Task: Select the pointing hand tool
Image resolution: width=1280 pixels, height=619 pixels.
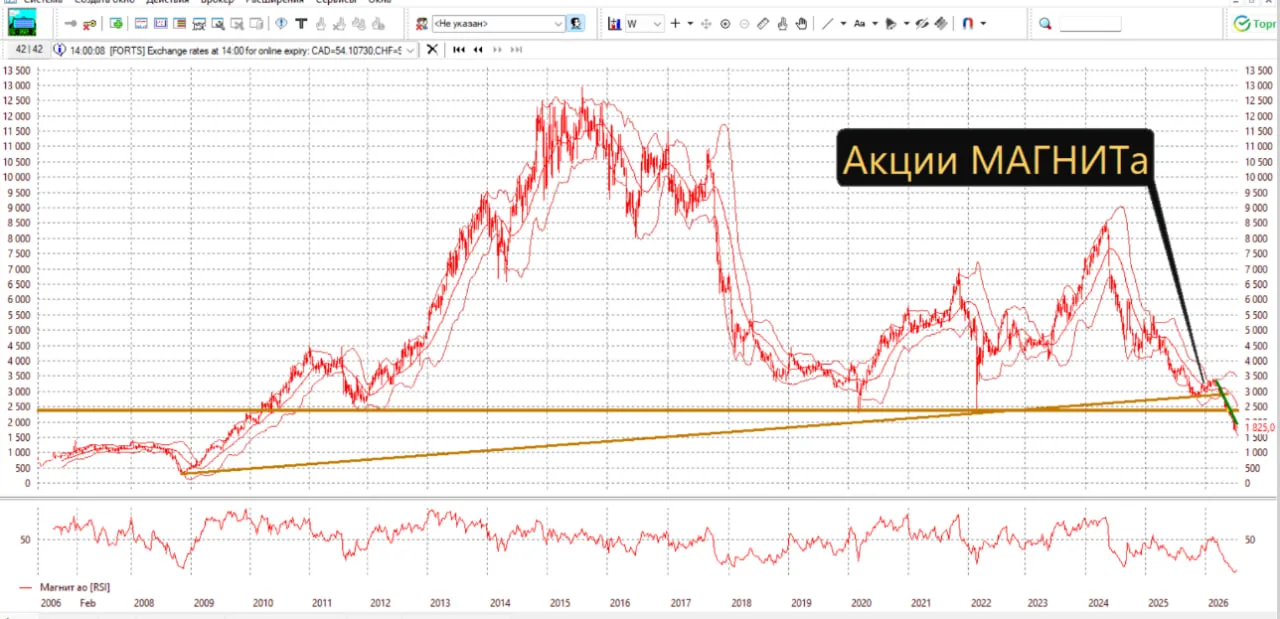Action: coord(782,23)
